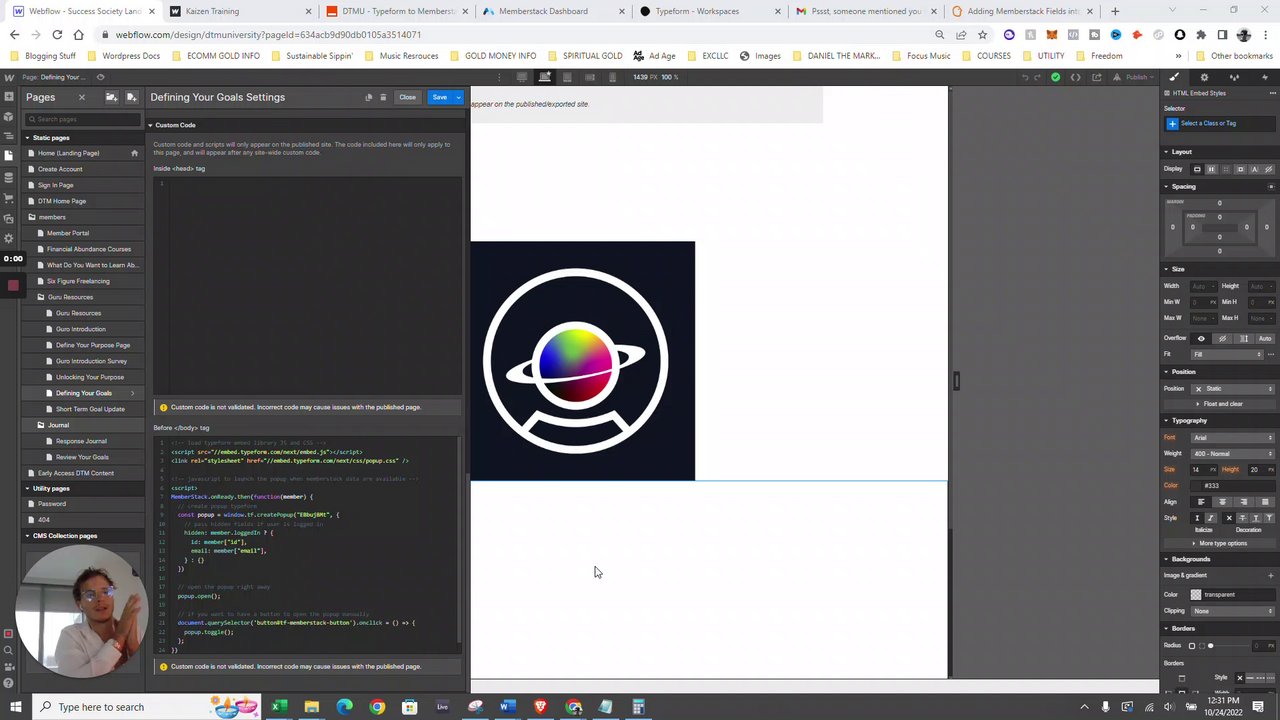This screenshot has height=720, width=1280.
Task: Set border style to none X
Action: click(x=1240, y=678)
